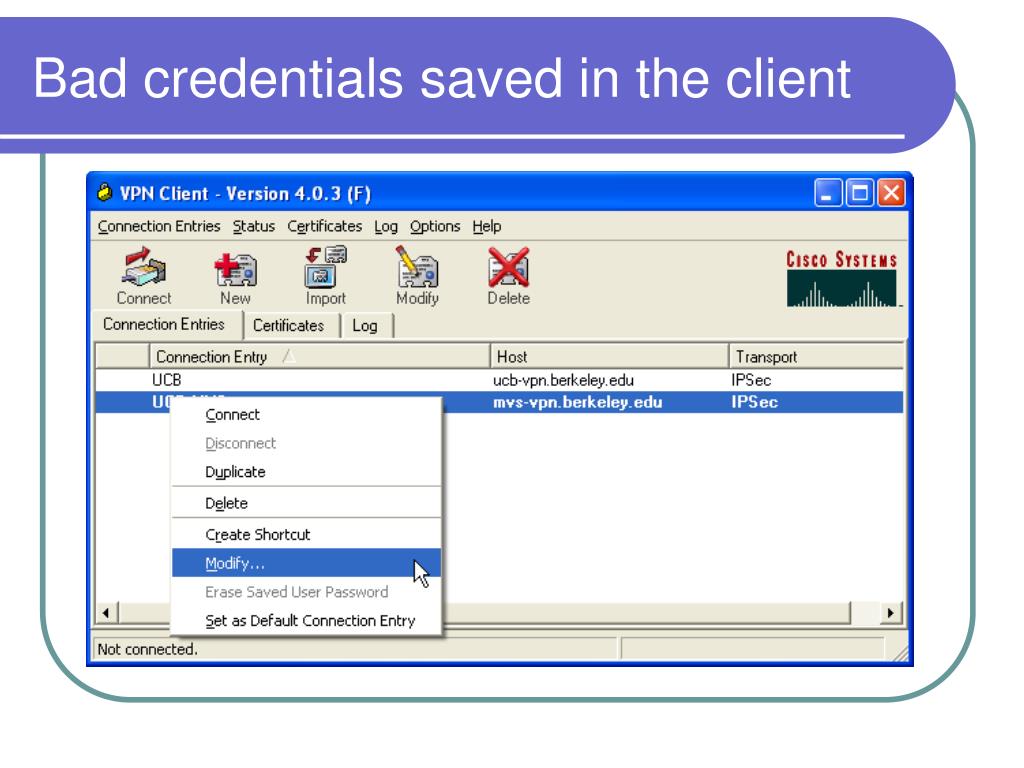Switch to the Log tab
The height and width of the screenshot is (768, 1024).
tap(366, 325)
